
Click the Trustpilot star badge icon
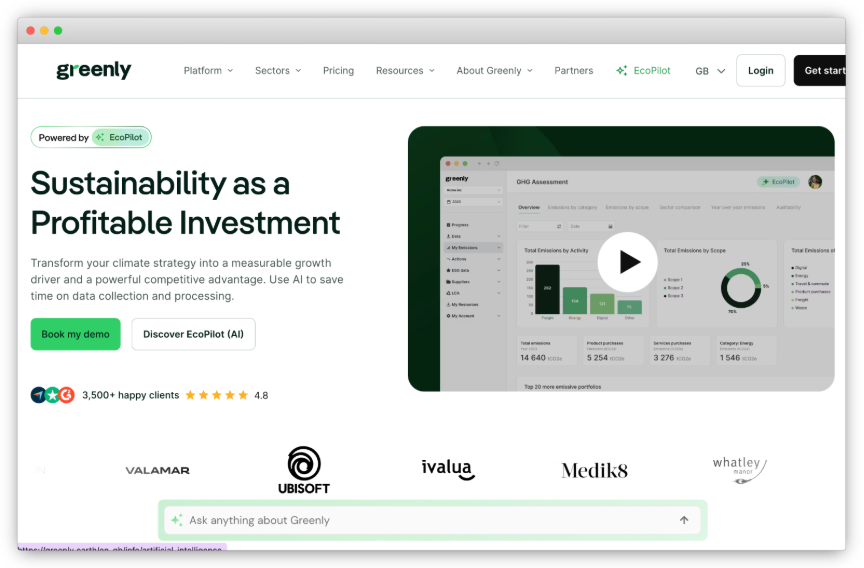tap(52, 395)
